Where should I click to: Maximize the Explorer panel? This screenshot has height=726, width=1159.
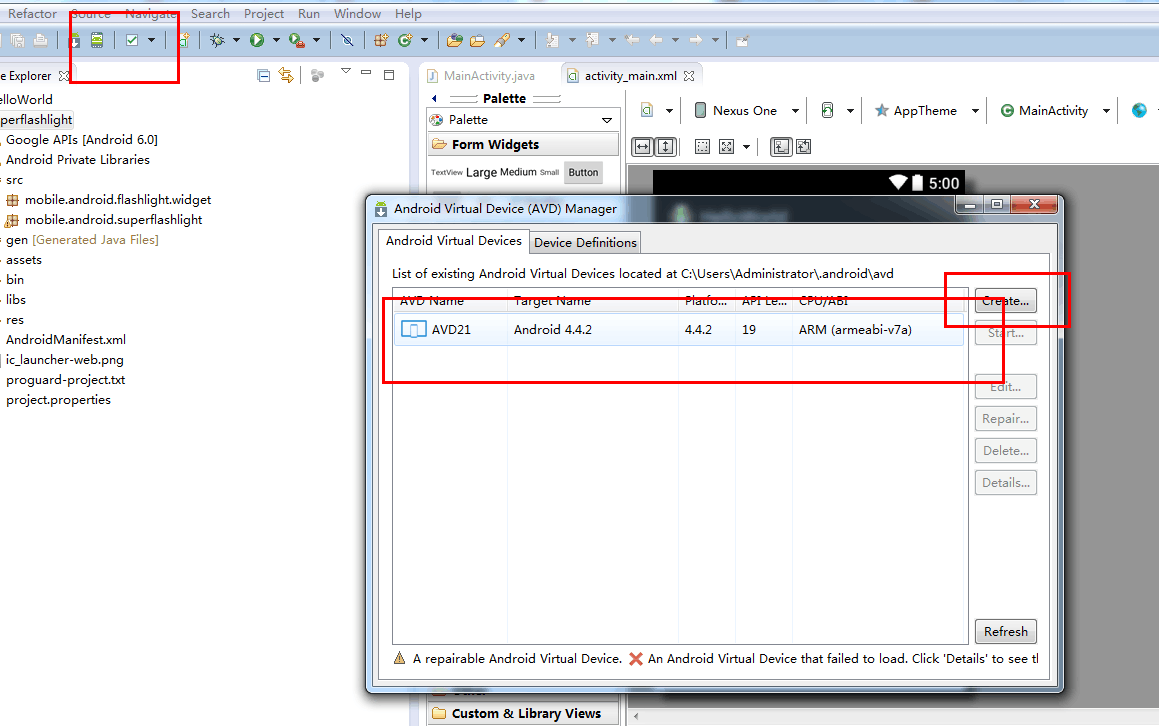click(390, 75)
